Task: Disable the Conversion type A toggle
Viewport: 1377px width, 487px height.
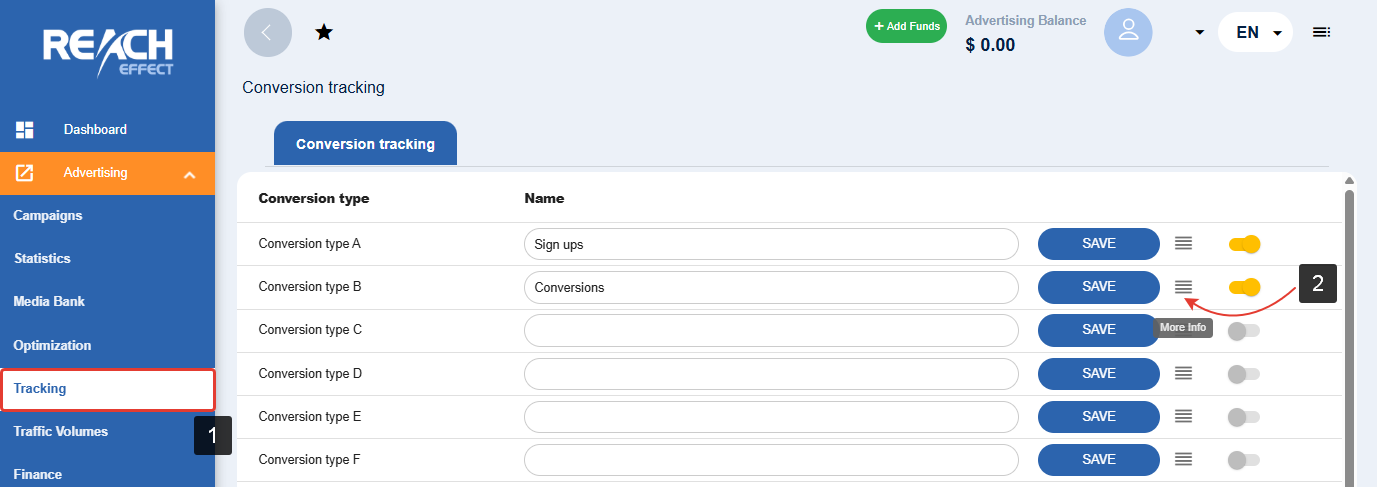Action: pyautogui.click(x=1244, y=244)
